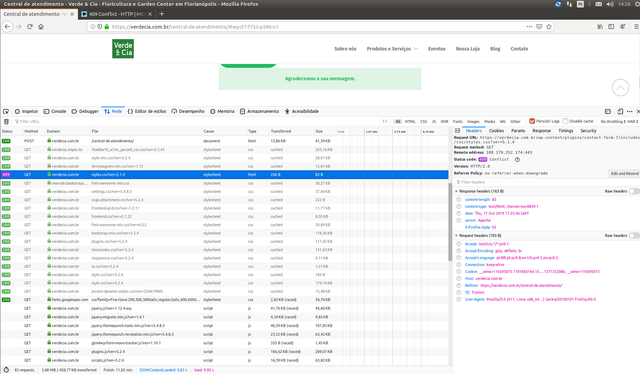
Task: Click Edit and Resend button
Action: 624,174
